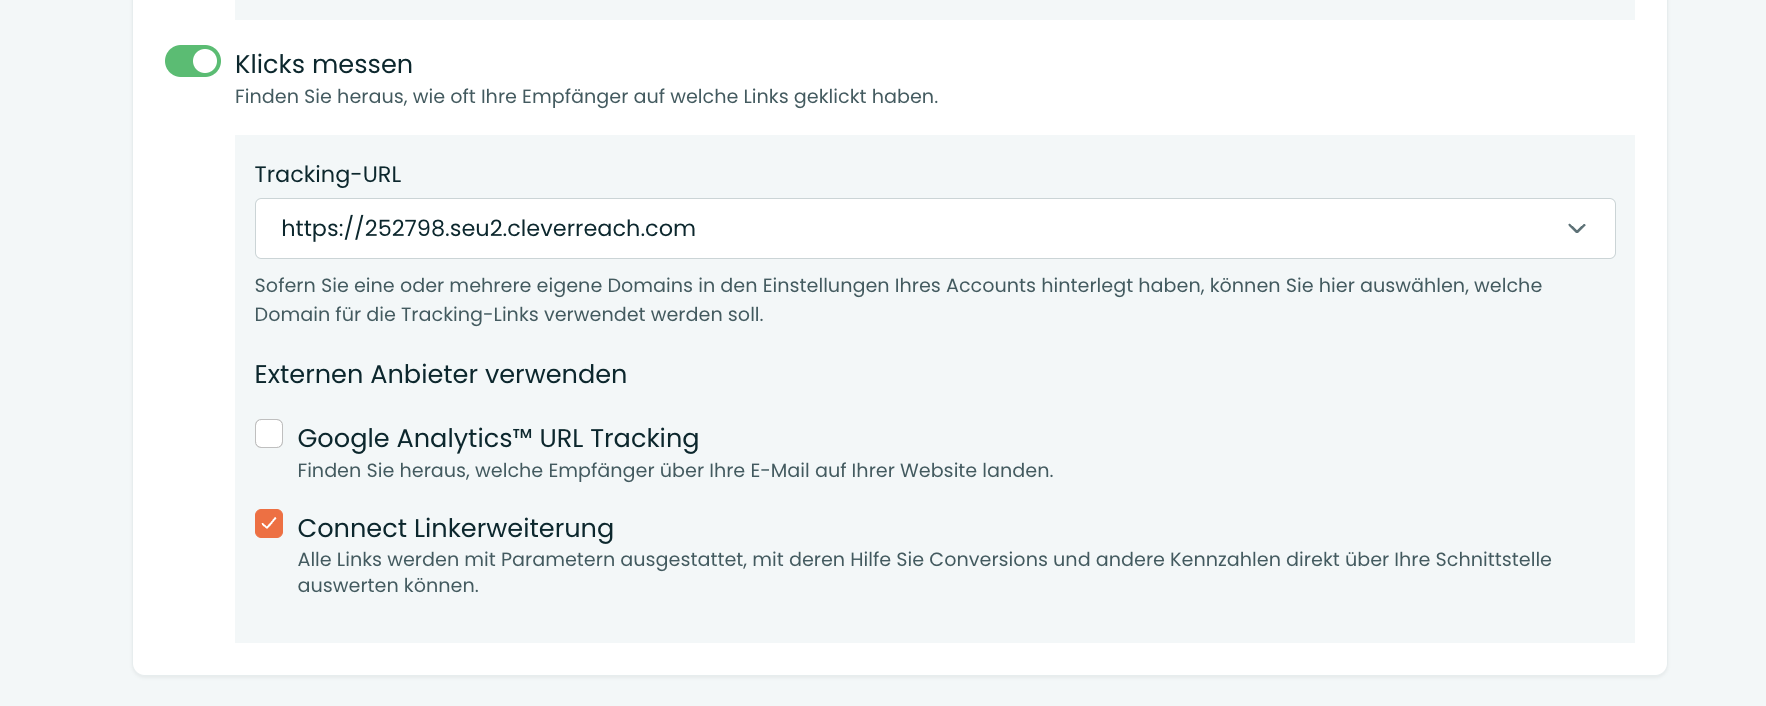Click the Connect Linkerweiterung label text

(x=455, y=528)
